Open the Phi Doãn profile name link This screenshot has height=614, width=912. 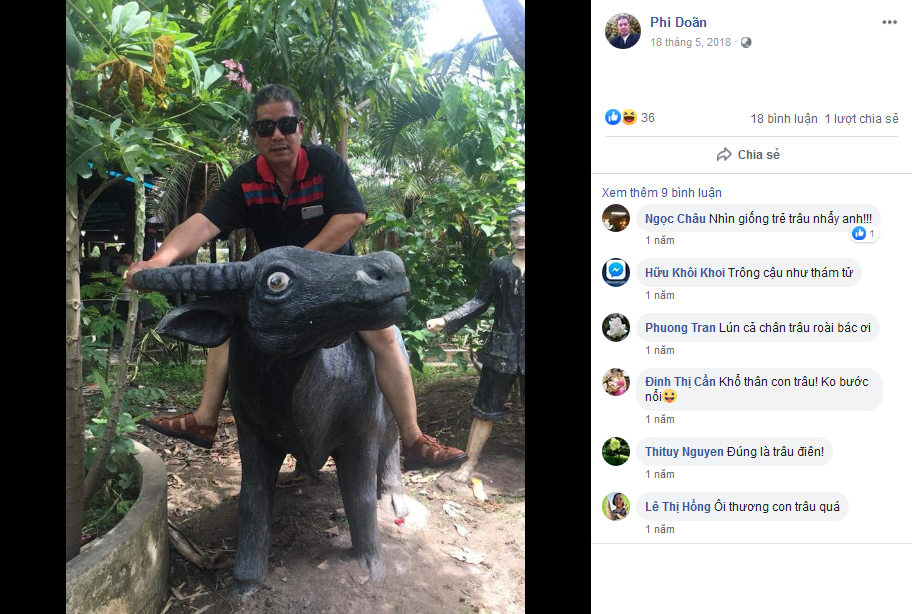[678, 22]
